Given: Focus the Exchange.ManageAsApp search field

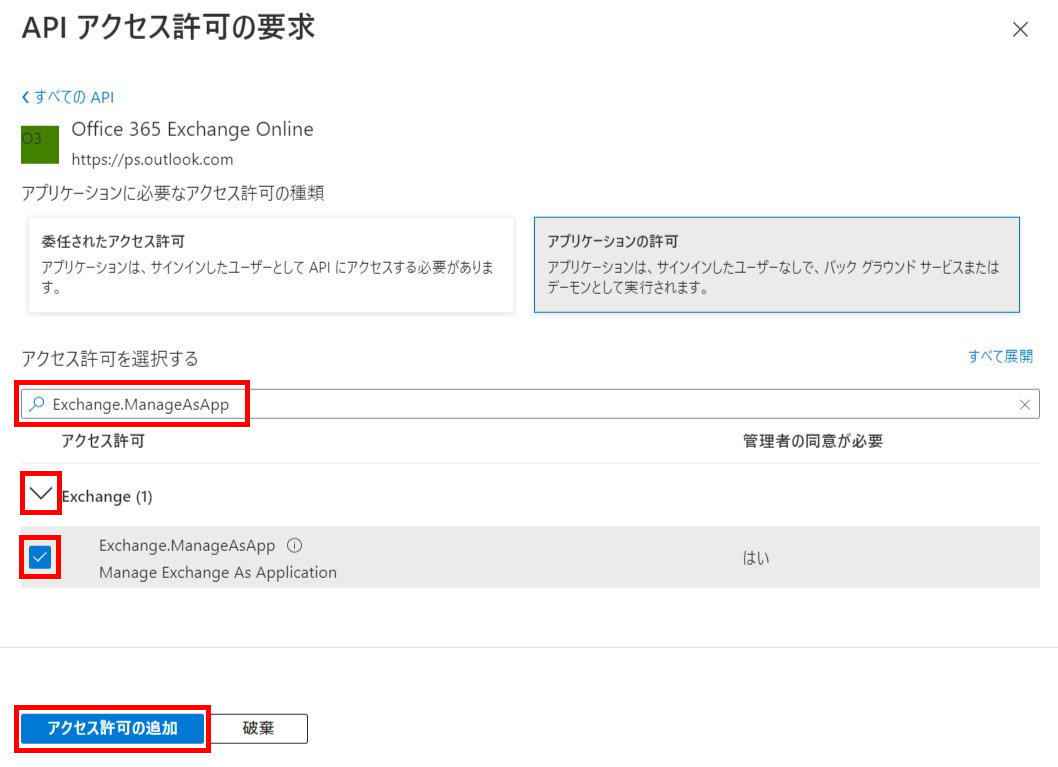Looking at the screenshot, I should 530,404.
